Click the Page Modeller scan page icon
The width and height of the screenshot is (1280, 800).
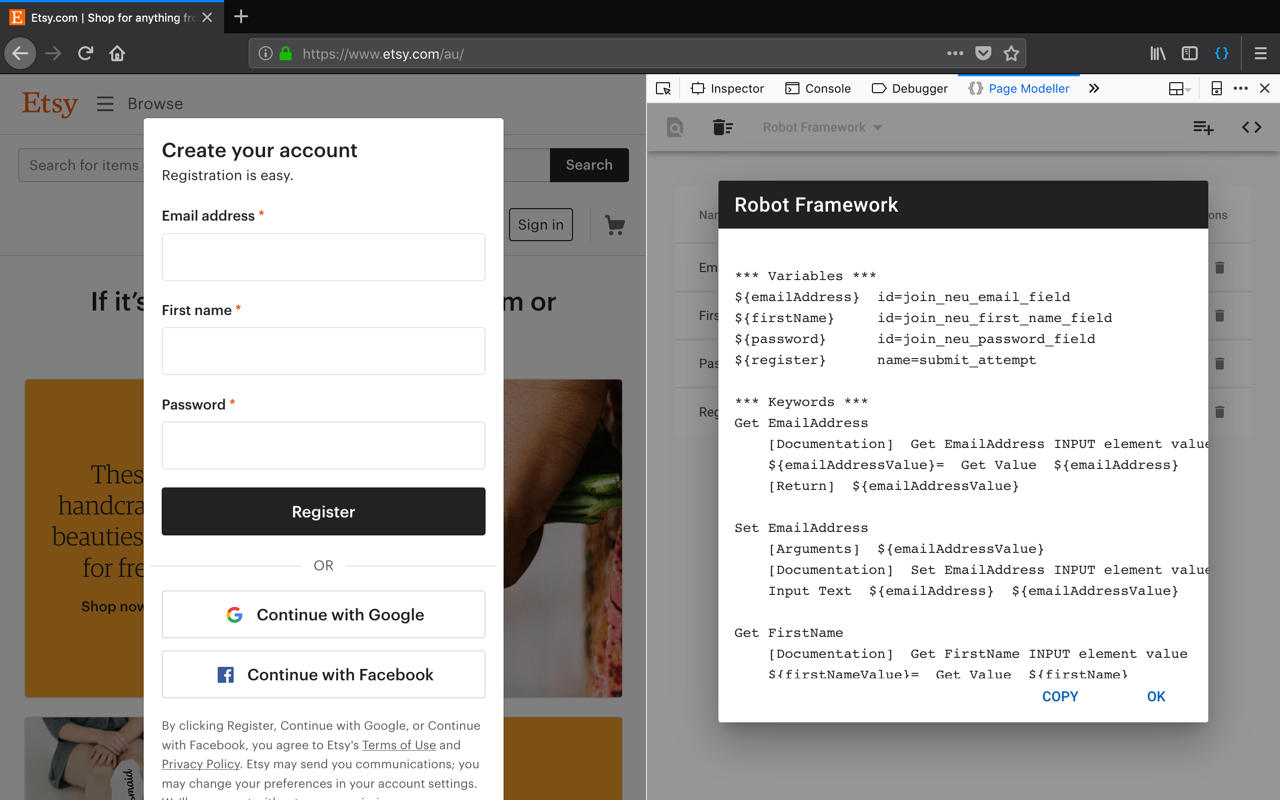click(x=675, y=127)
